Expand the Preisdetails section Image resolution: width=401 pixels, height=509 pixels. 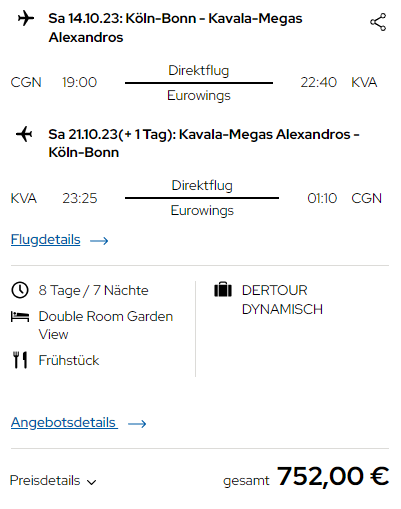53,481
